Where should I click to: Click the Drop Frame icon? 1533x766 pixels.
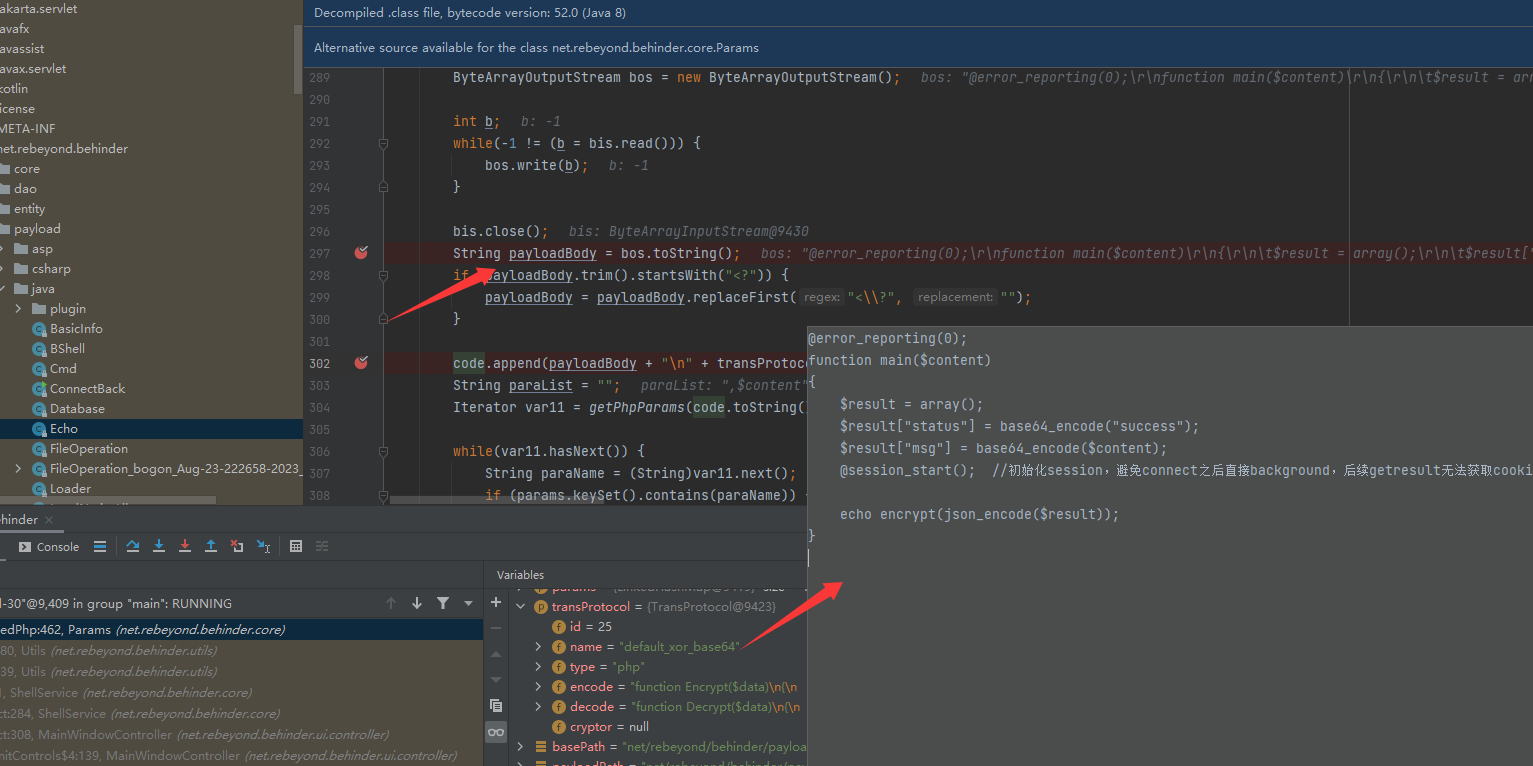click(237, 546)
